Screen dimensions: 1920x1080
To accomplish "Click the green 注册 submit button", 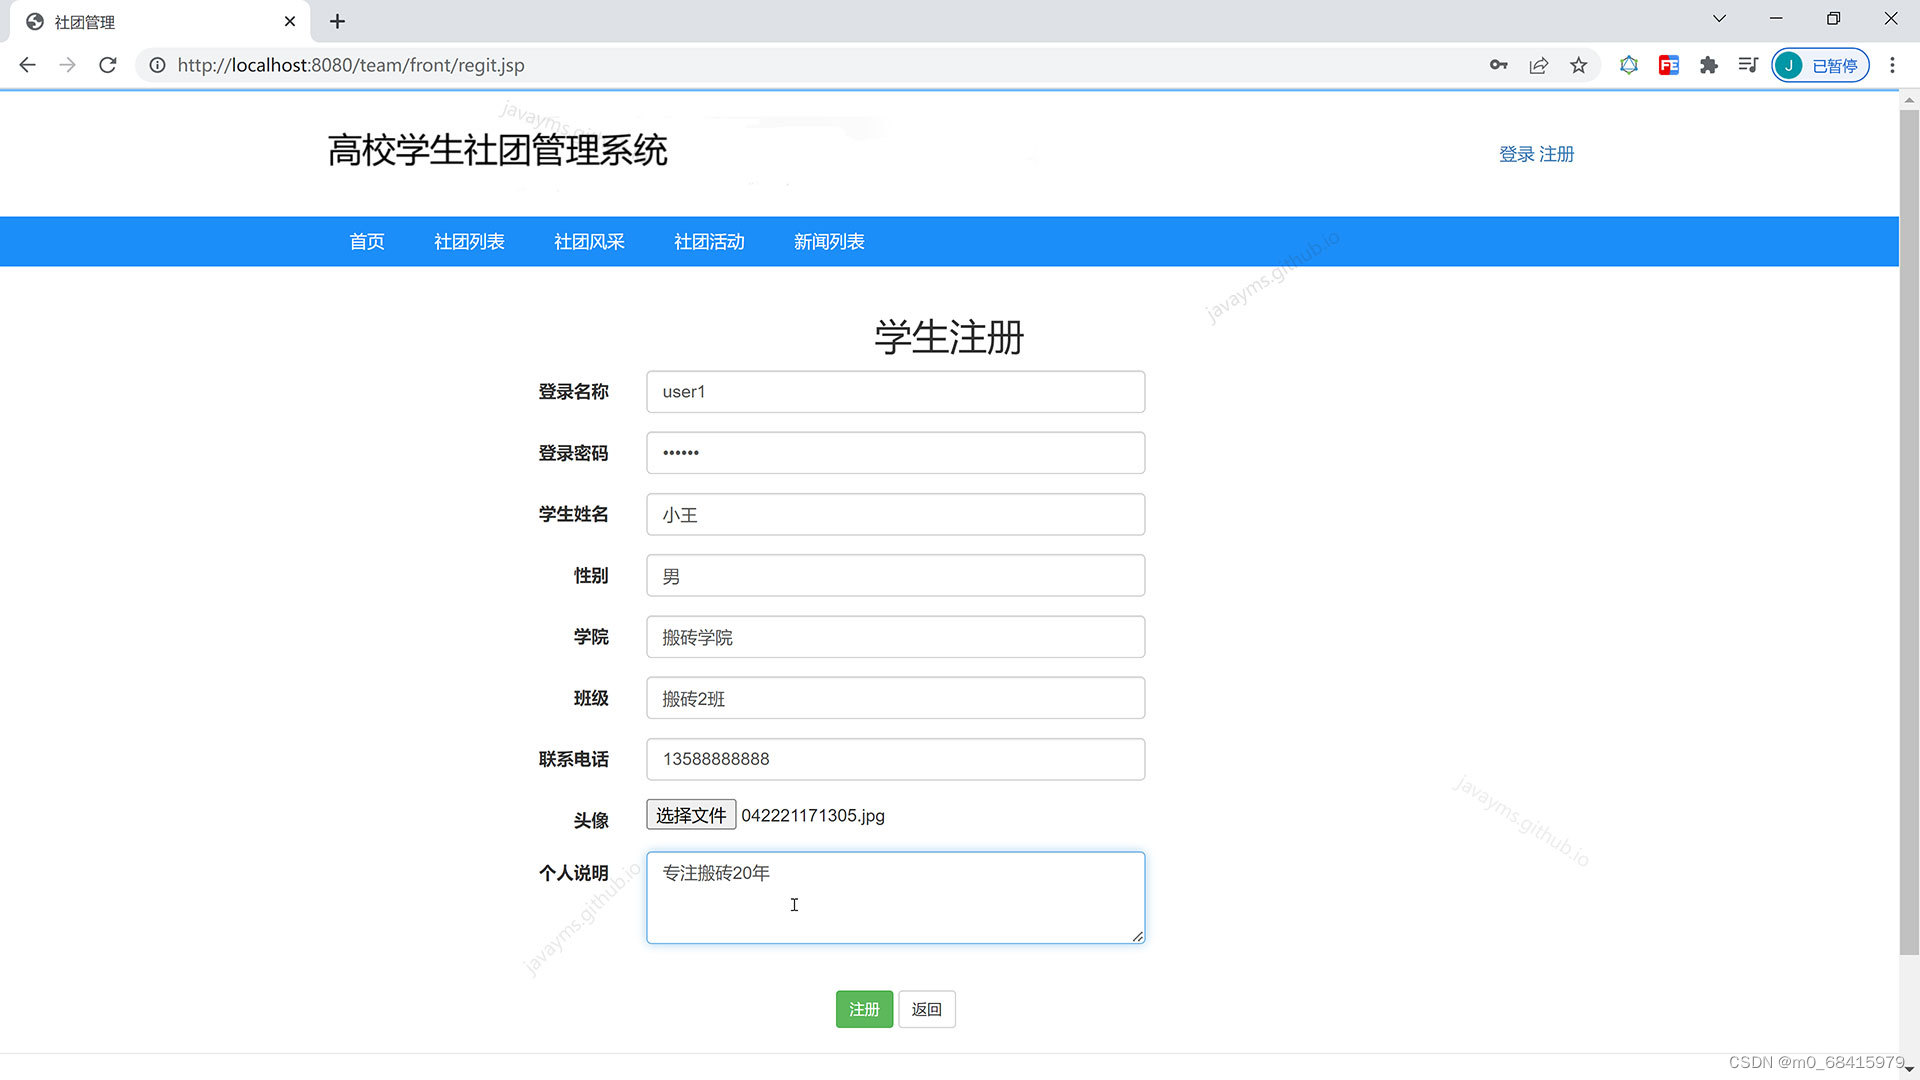I will (864, 1009).
